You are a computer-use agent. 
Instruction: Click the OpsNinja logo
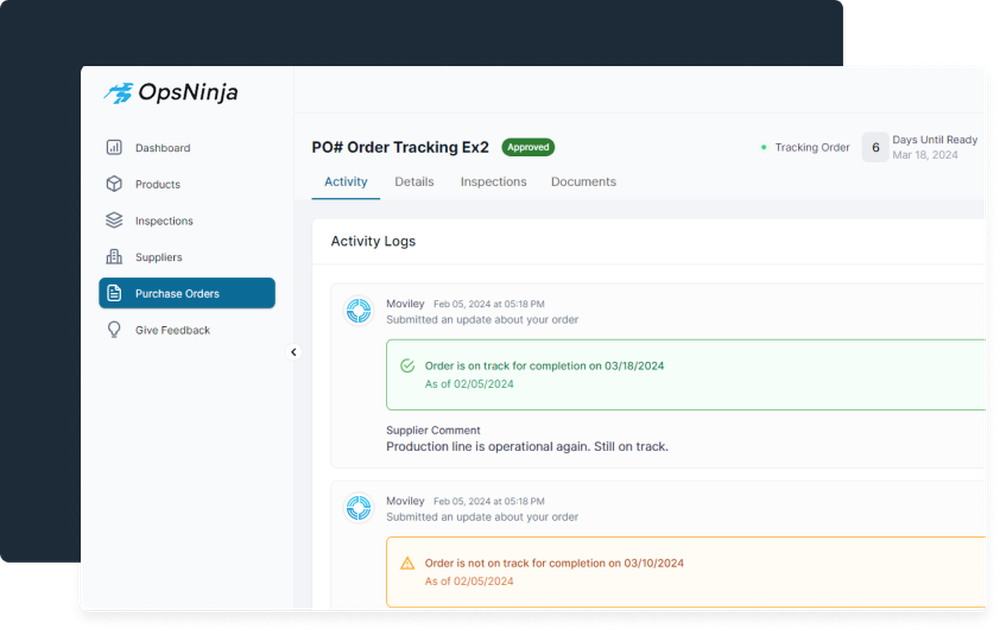[x=171, y=93]
